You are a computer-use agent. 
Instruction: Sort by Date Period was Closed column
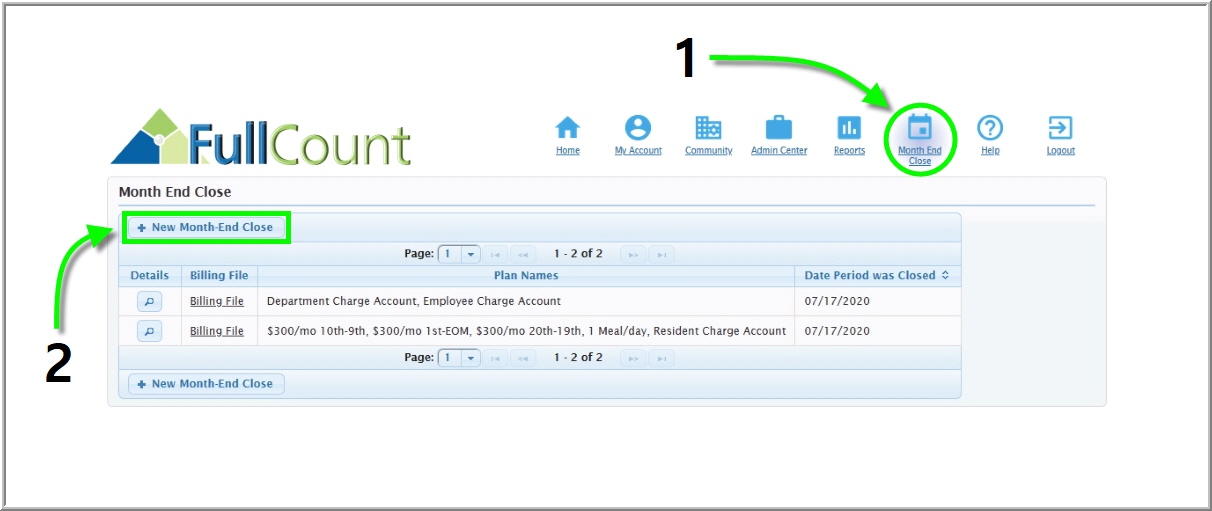click(876, 275)
